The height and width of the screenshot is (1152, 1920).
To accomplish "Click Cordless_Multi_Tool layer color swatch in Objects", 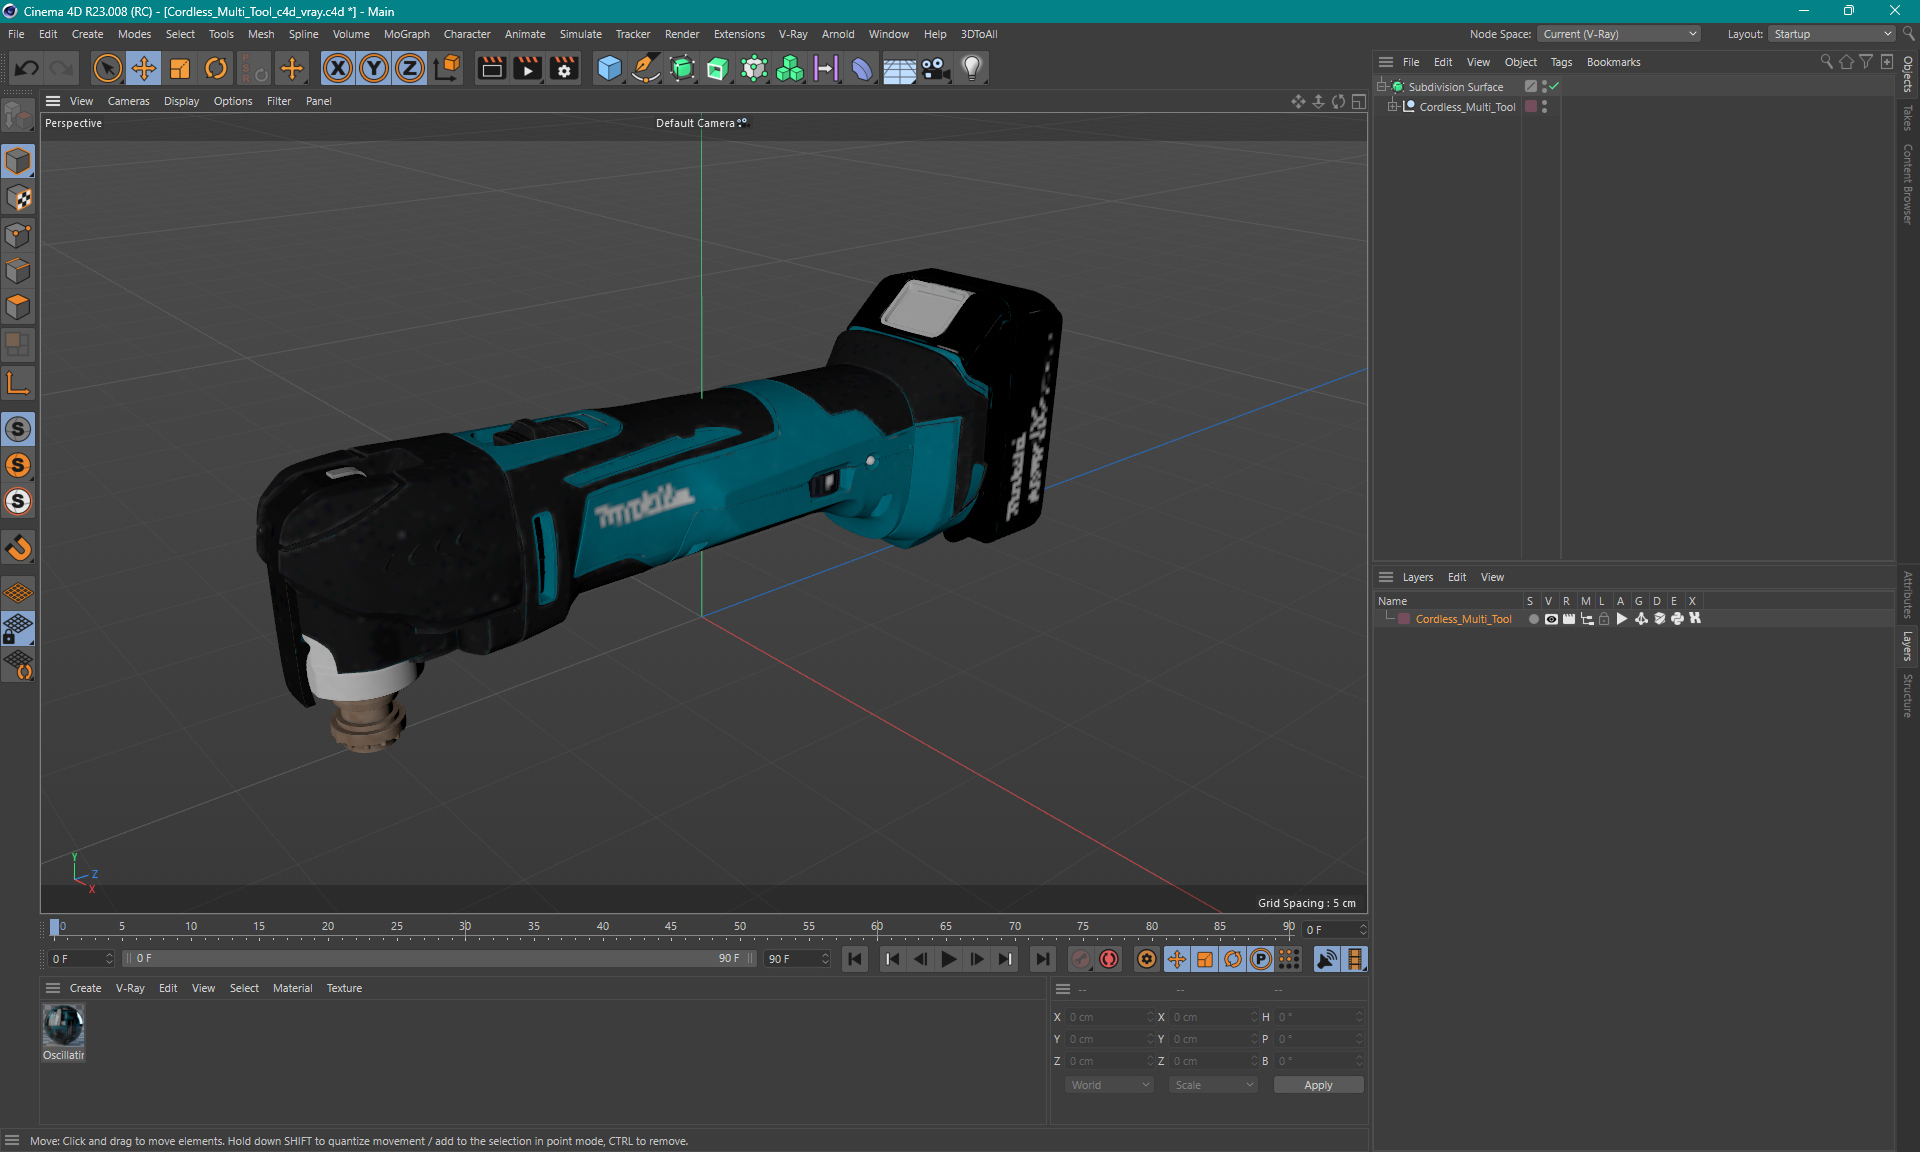I will [x=1530, y=107].
